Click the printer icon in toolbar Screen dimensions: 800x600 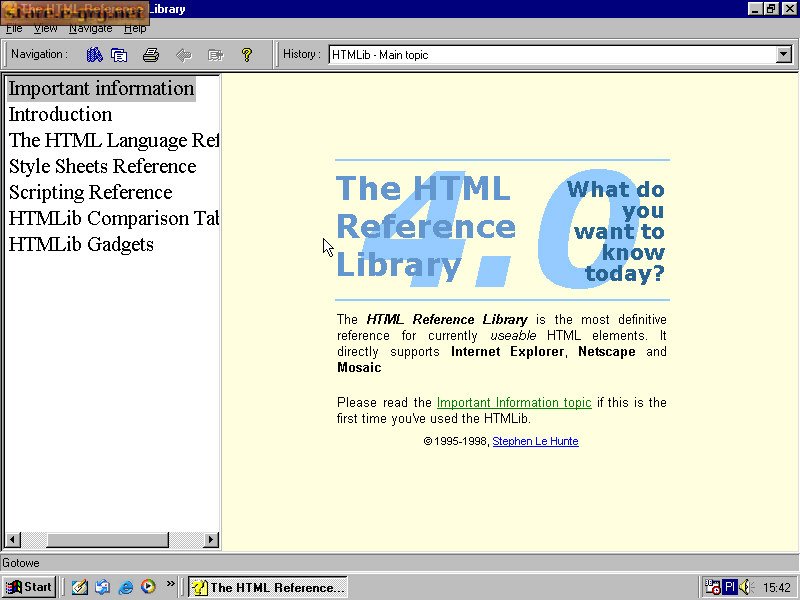coord(151,55)
